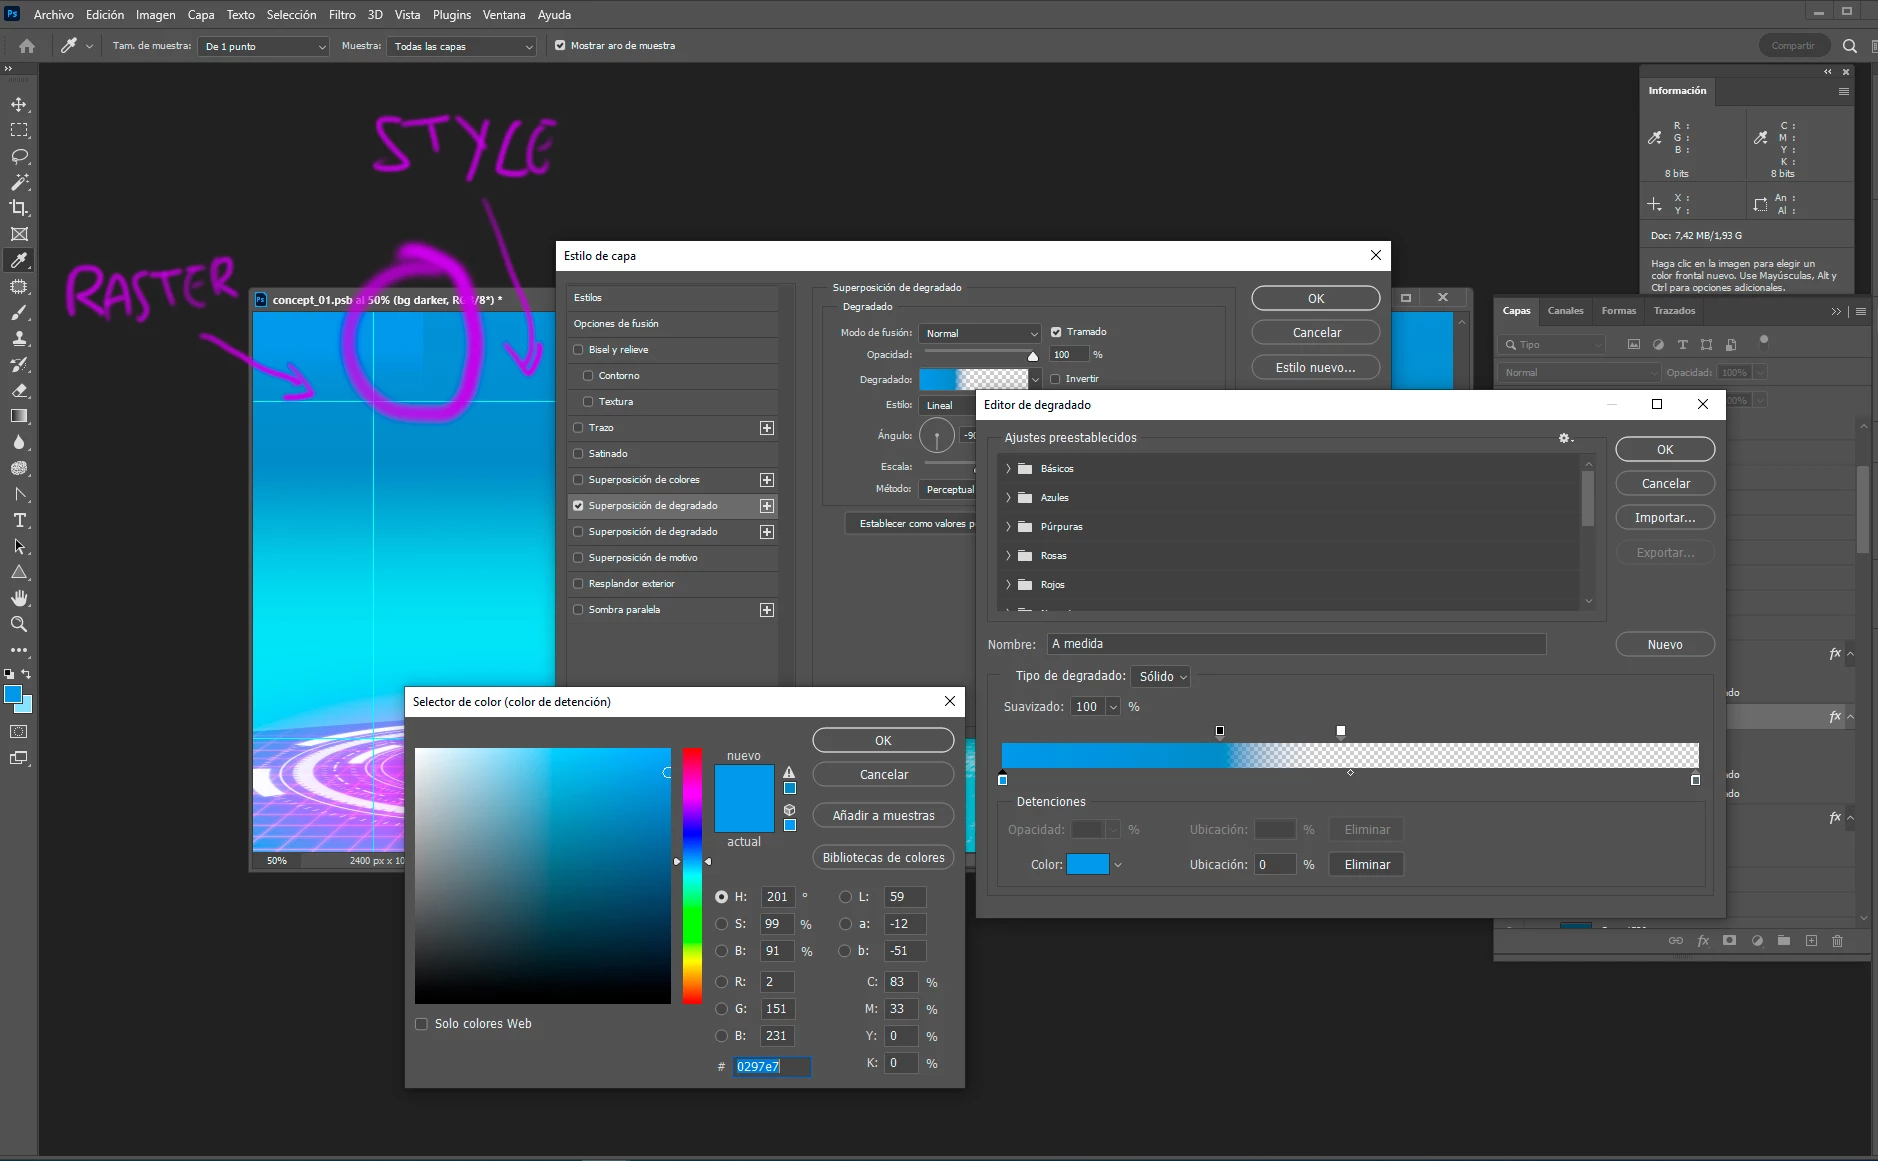Click the Home icon in options bar
1878x1161 pixels.
click(27, 46)
